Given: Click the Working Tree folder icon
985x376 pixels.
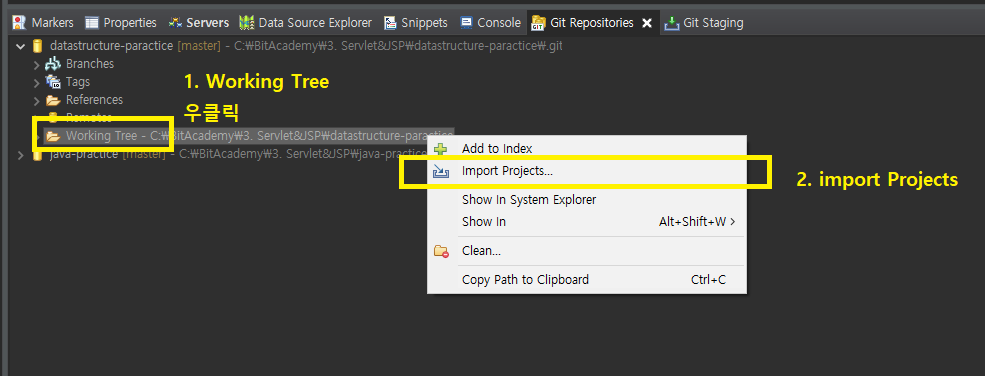Looking at the screenshot, I should tap(53, 136).
